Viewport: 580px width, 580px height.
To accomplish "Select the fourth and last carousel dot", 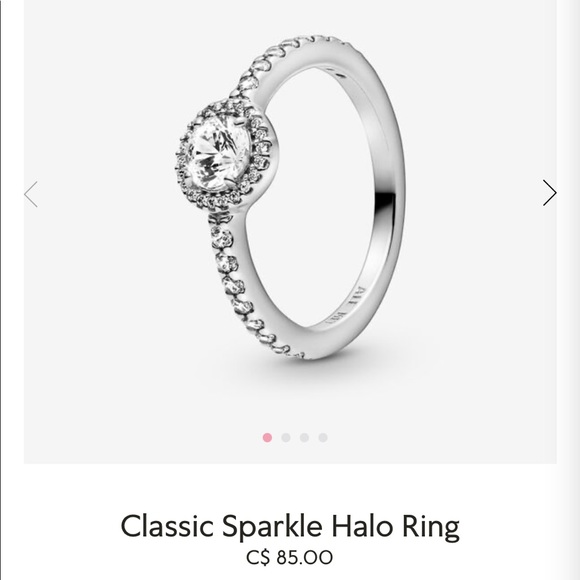I will [x=323, y=438].
